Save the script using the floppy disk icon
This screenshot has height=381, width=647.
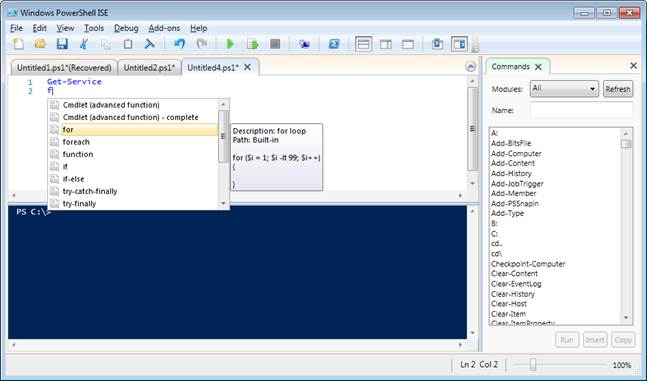click(x=62, y=44)
